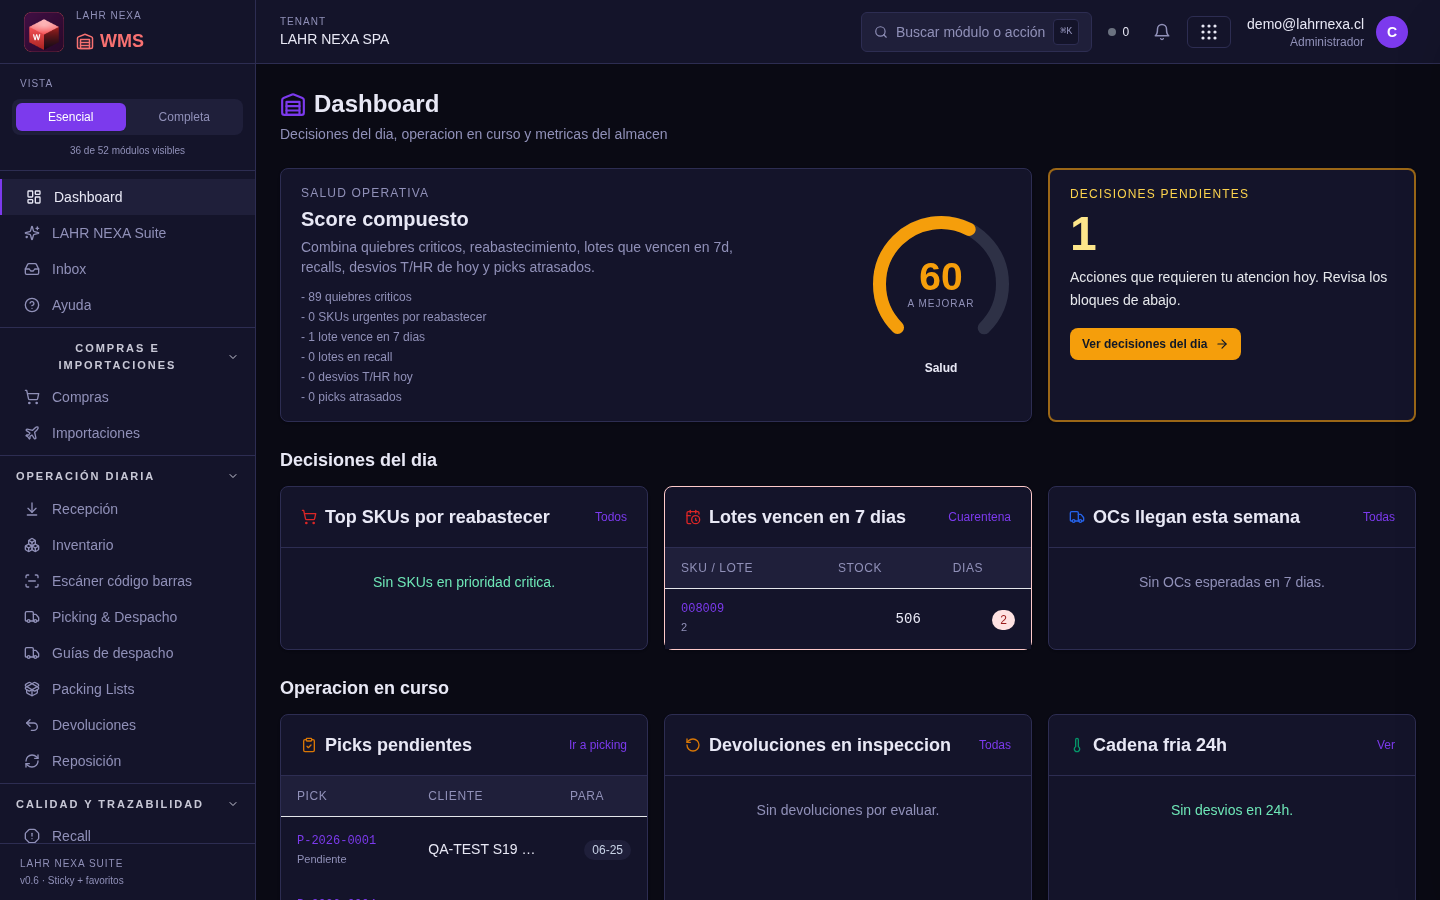The image size is (1440, 900).
Task: Click the Dashboard sidebar icon
Action: [34, 197]
